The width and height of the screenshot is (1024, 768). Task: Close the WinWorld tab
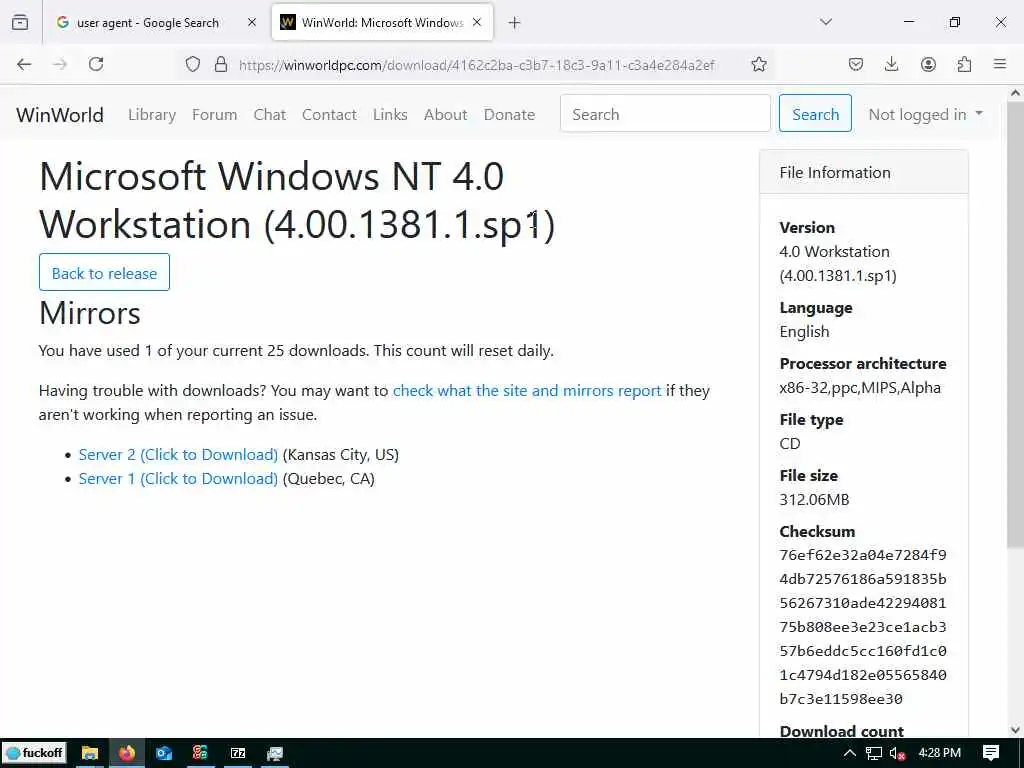click(477, 23)
